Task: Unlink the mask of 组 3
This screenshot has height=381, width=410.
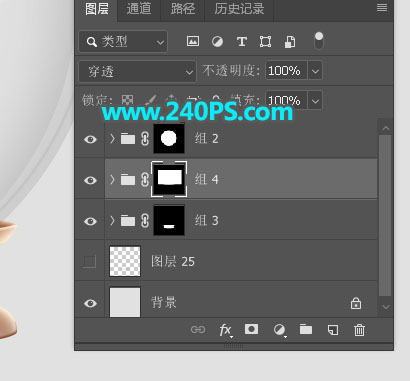Action: pyautogui.click(x=145, y=221)
